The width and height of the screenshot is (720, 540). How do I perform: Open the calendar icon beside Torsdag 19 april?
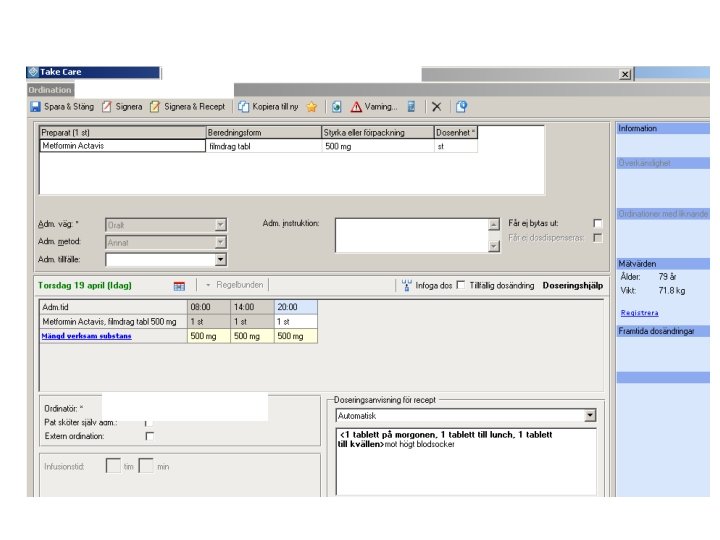tap(179, 286)
